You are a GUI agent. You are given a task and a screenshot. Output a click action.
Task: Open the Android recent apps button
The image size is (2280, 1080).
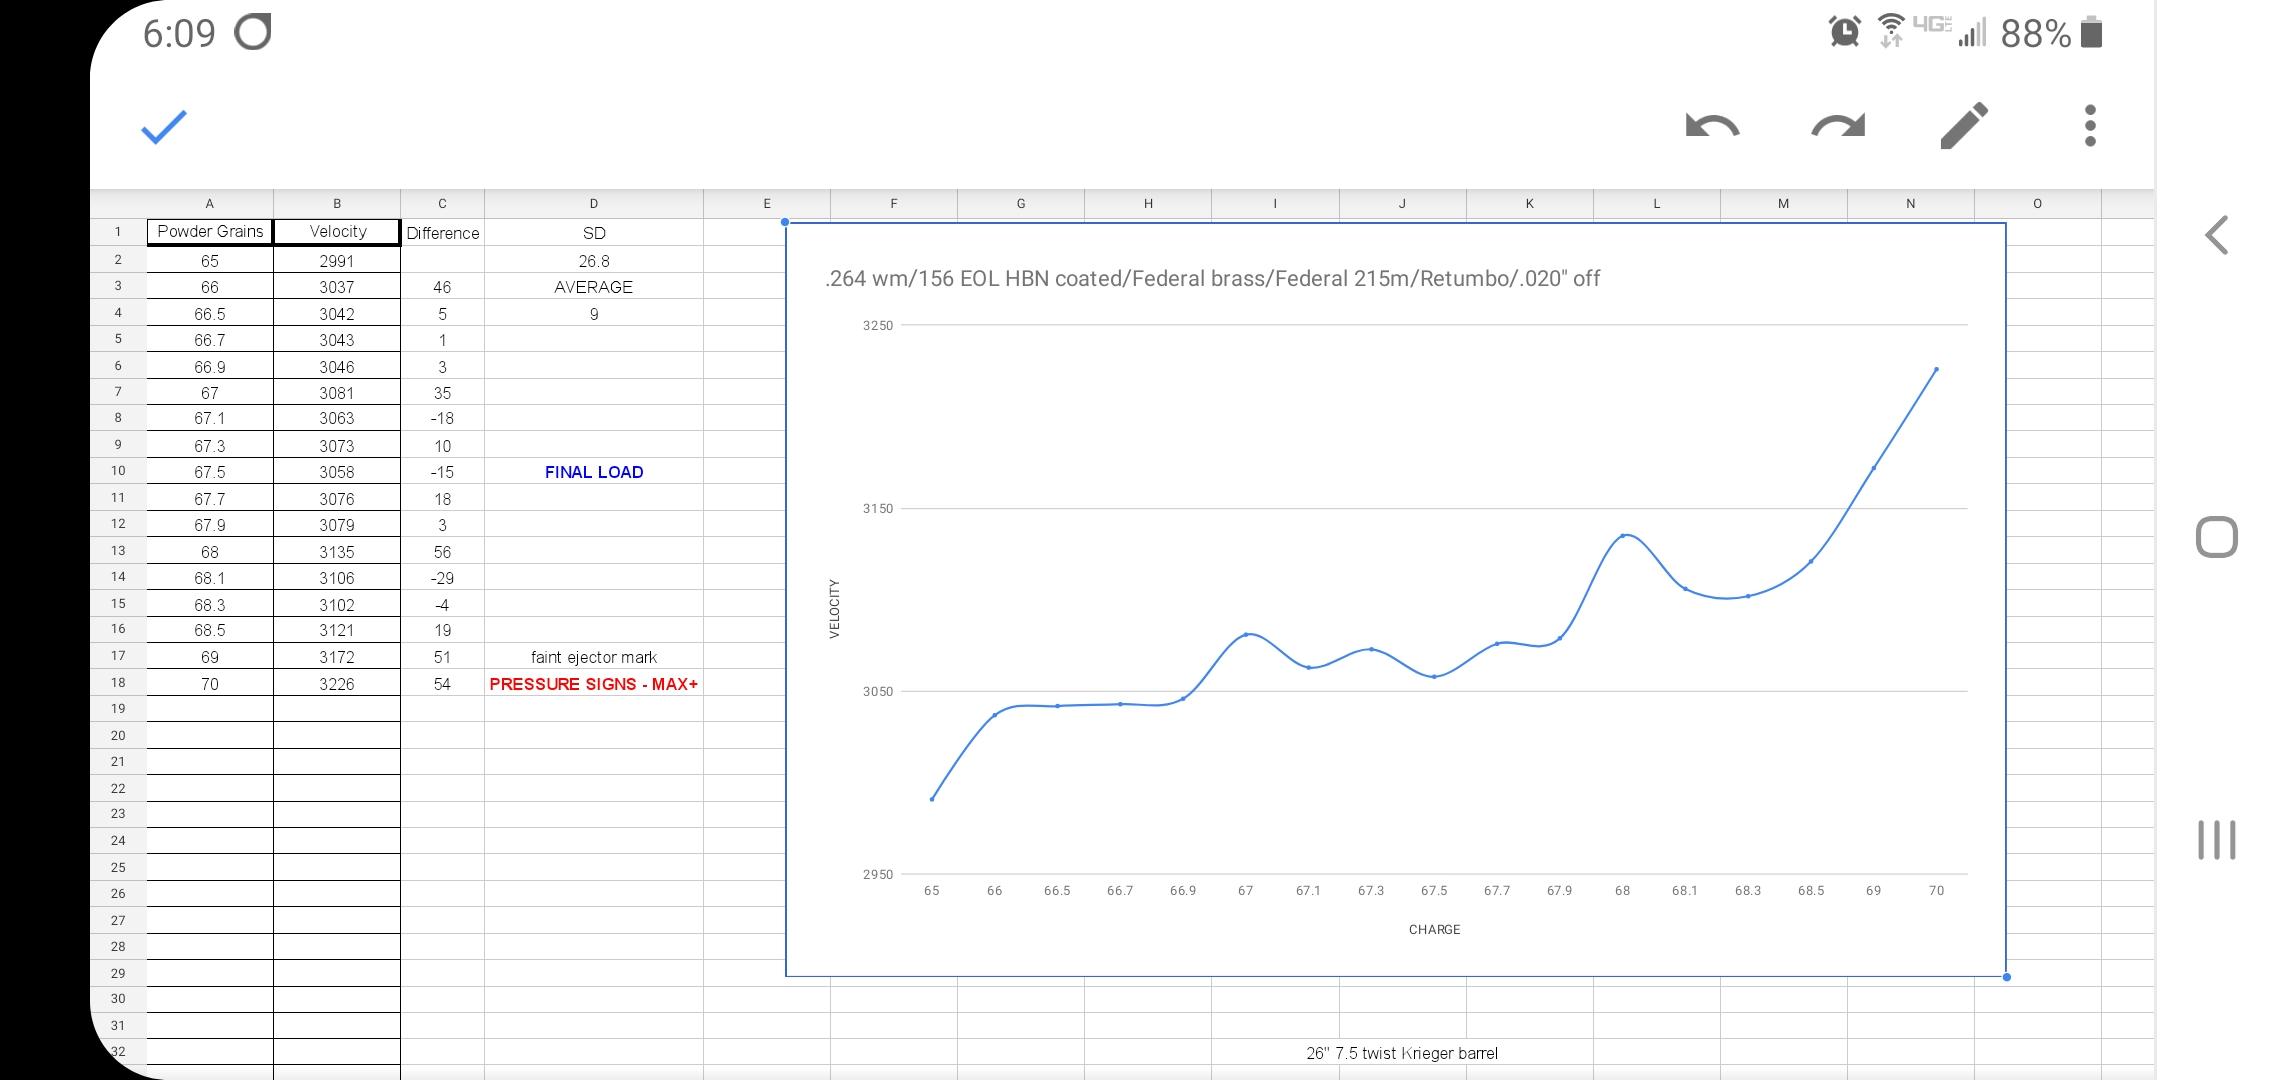click(x=2217, y=840)
